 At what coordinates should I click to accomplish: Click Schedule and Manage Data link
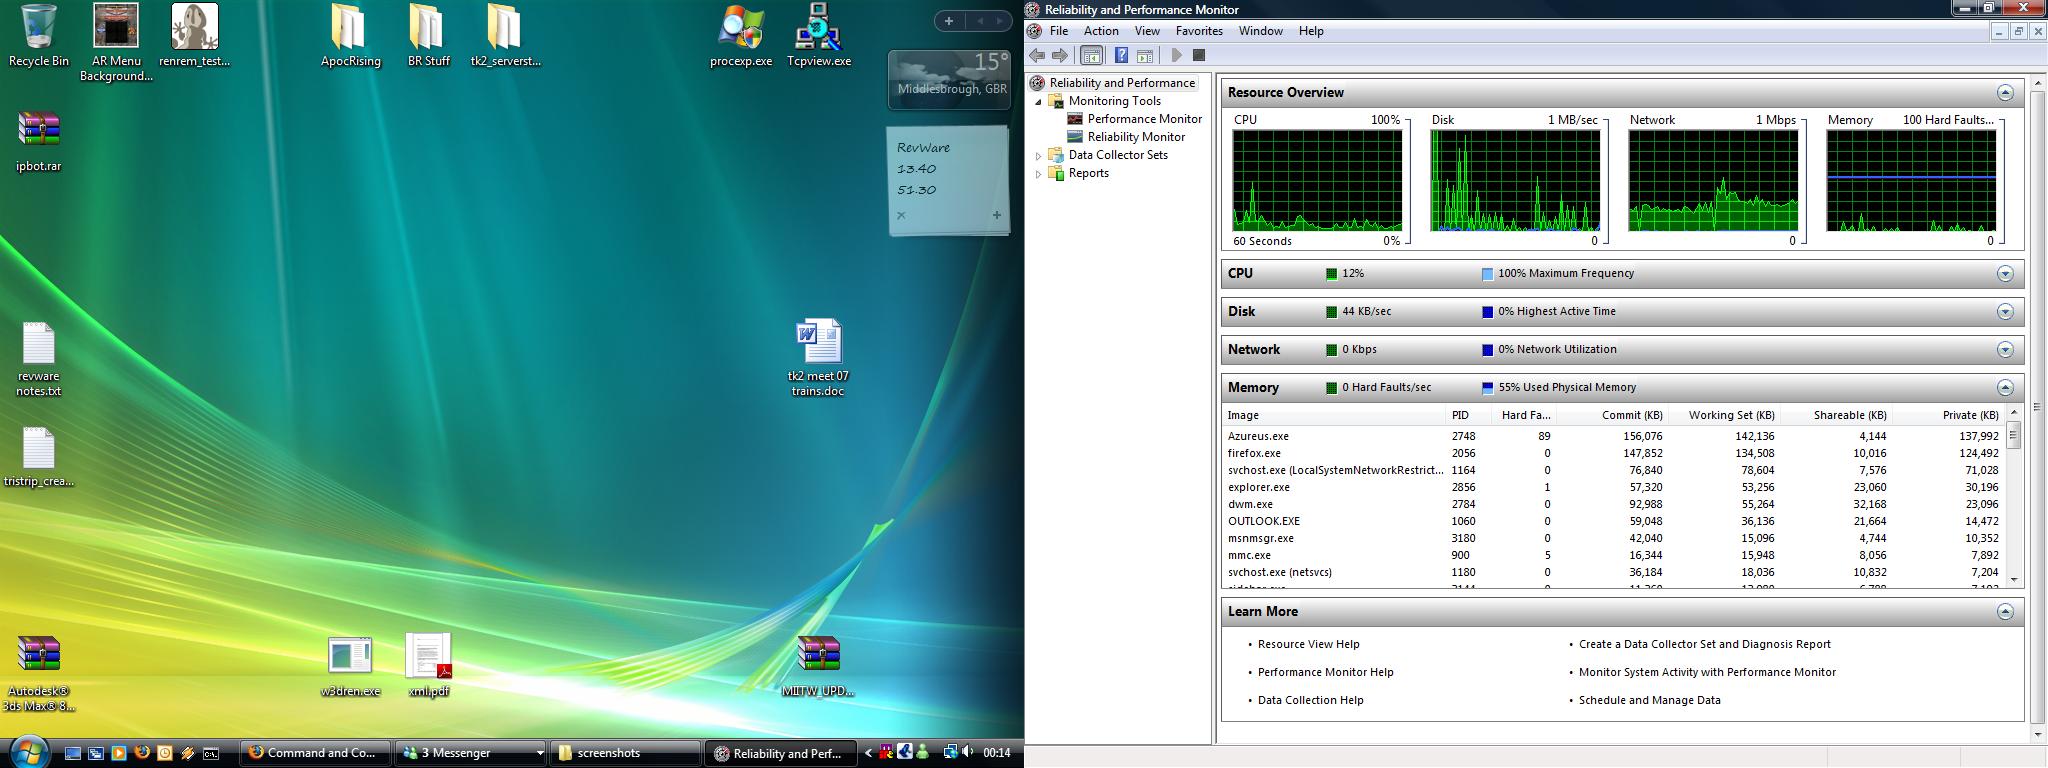point(1649,701)
